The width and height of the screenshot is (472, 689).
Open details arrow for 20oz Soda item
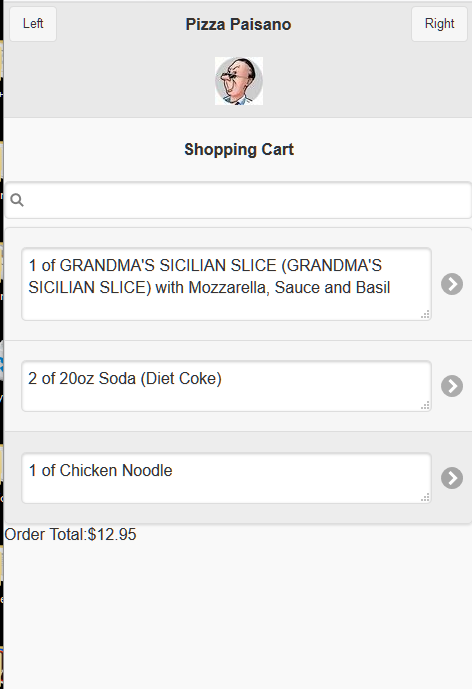(452, 386)
